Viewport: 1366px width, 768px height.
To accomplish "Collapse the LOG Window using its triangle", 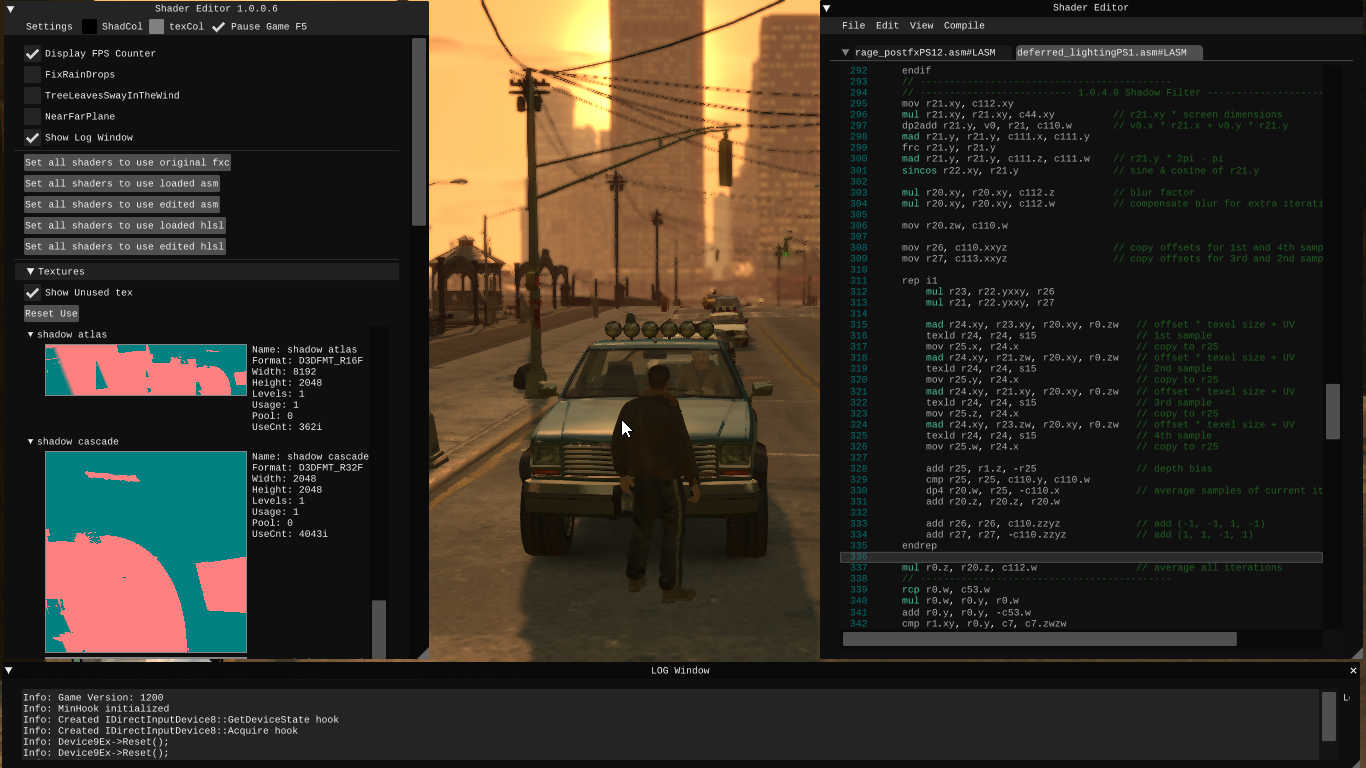I will coord(9,670).
